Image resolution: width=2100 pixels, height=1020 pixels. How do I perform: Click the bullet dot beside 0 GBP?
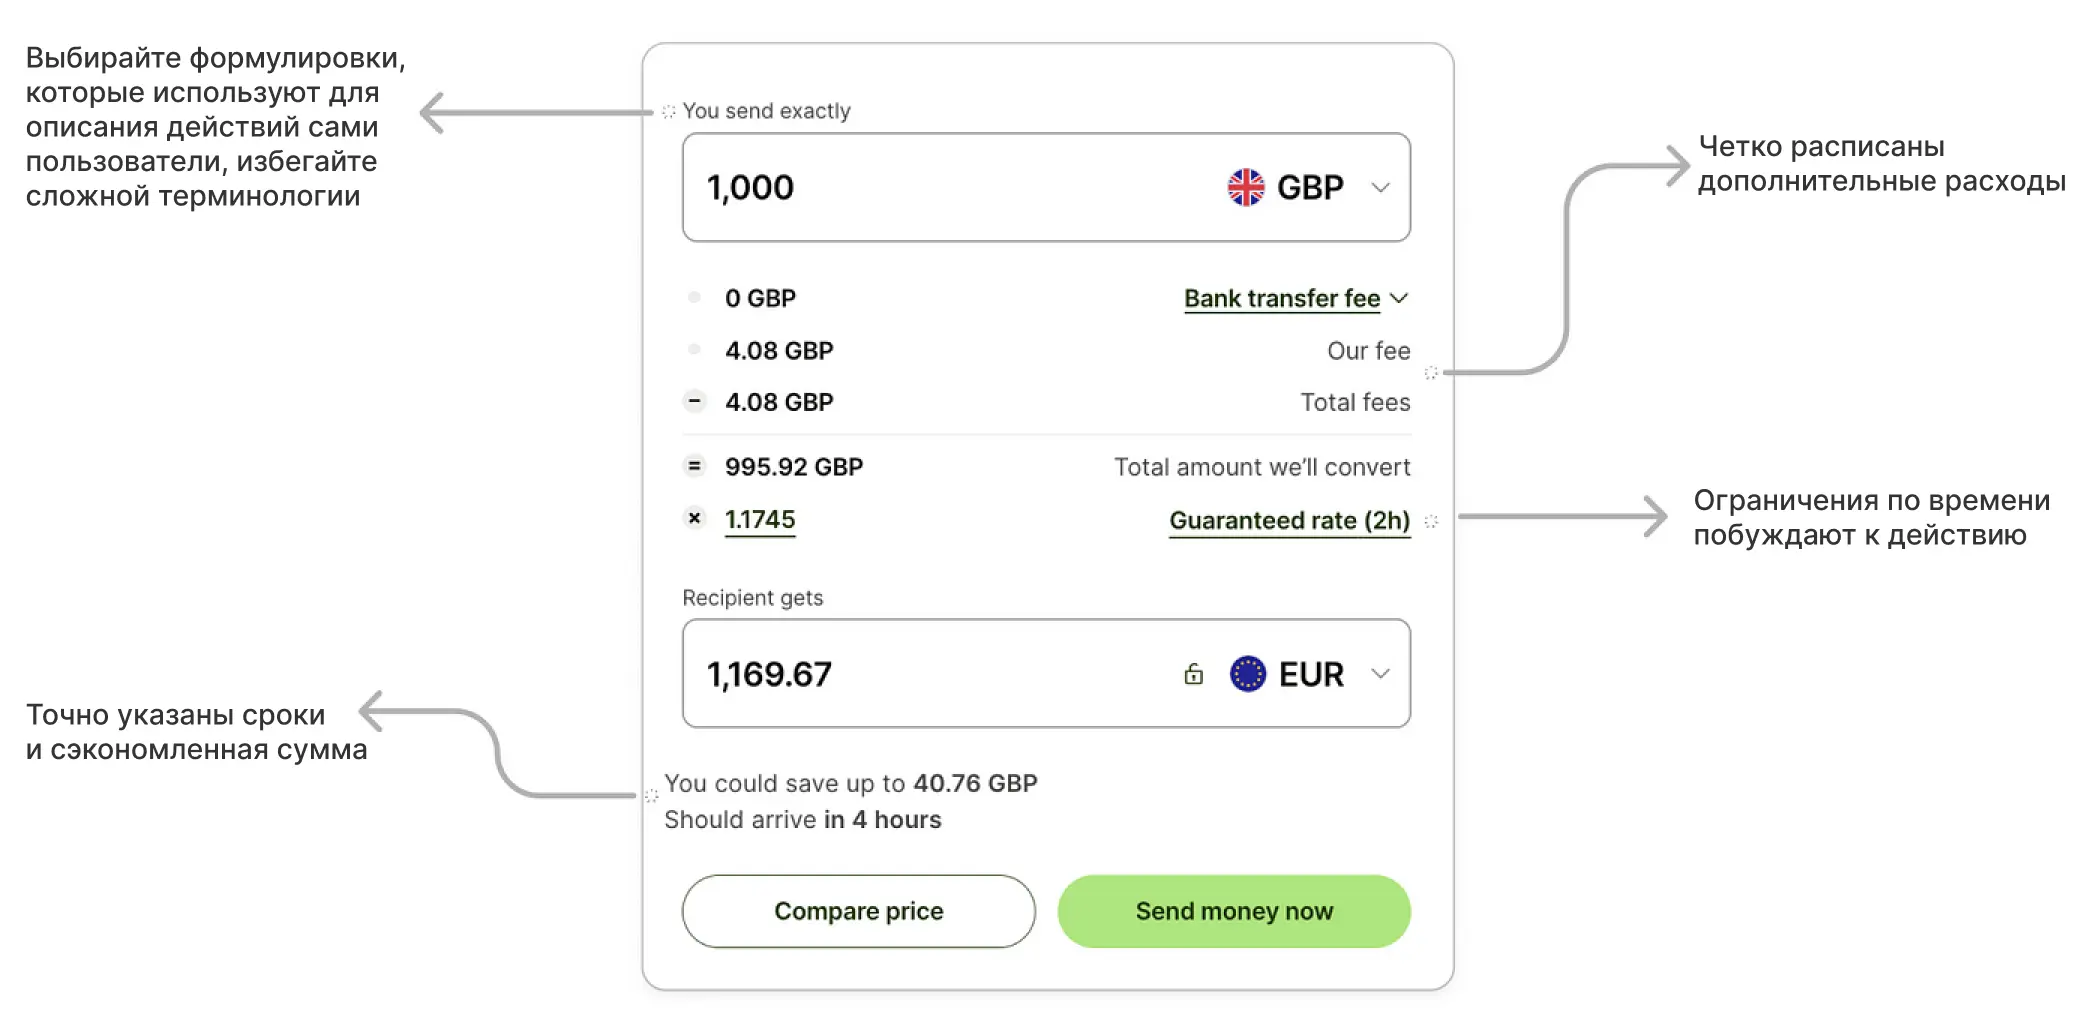coord(694,297)
